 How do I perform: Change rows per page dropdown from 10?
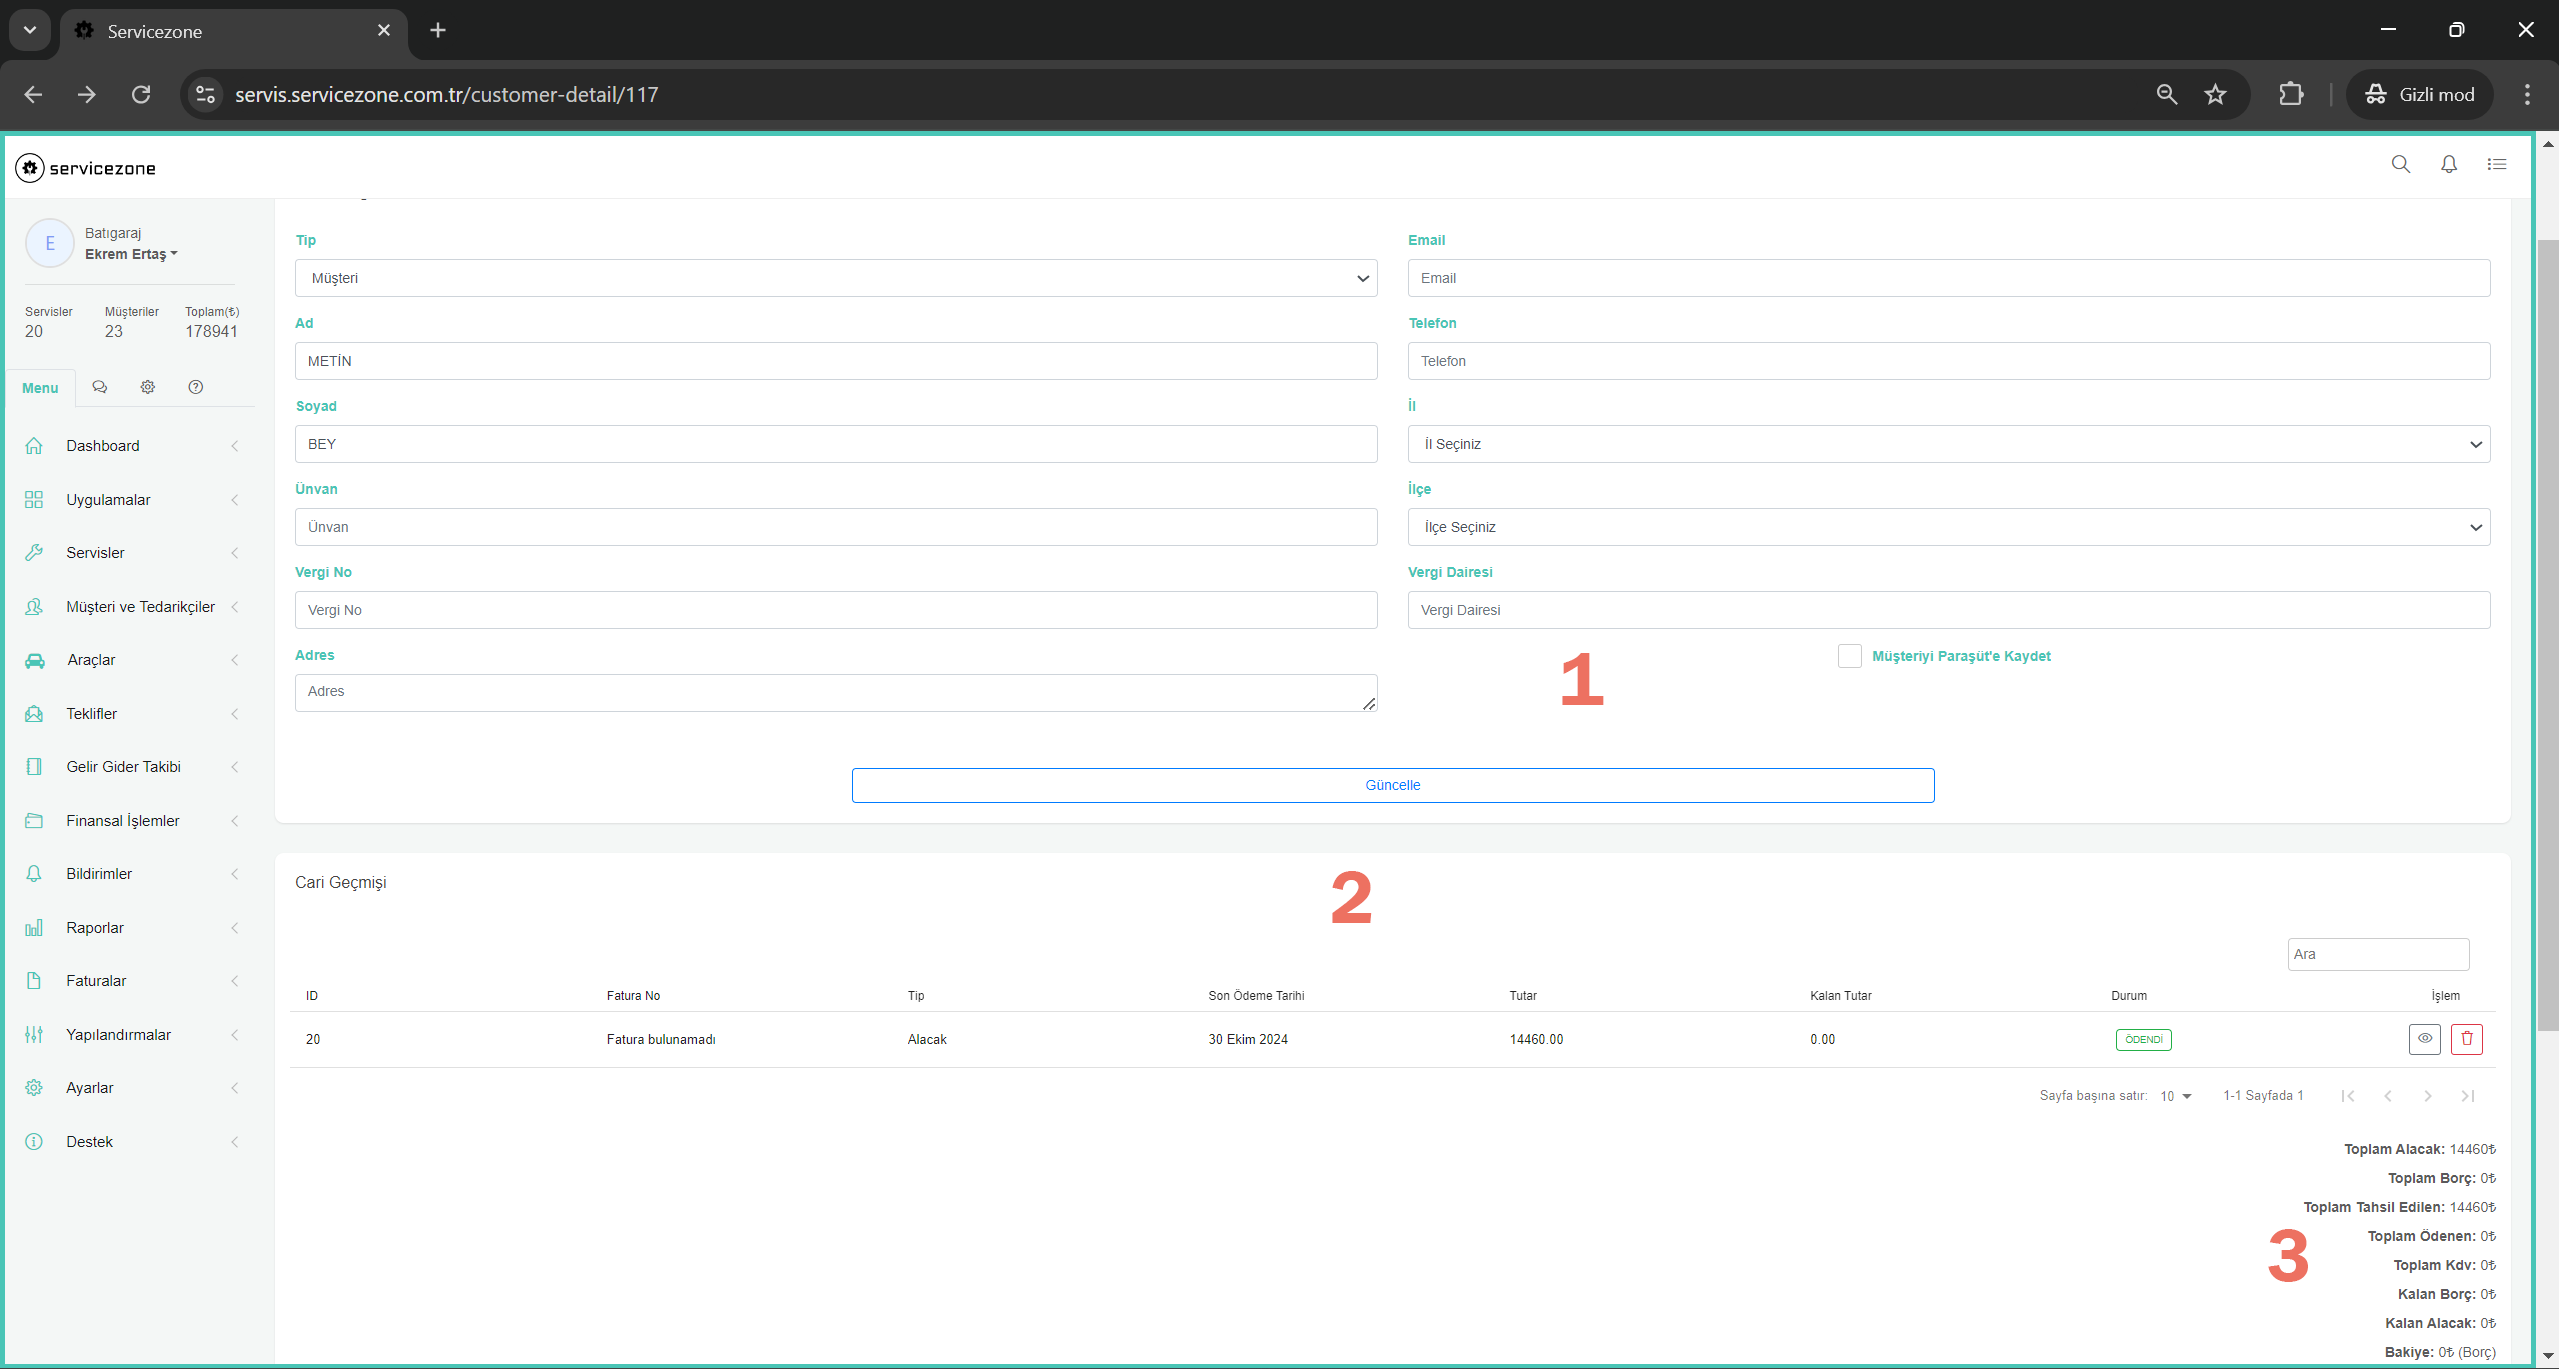tap(2175, 1096)
